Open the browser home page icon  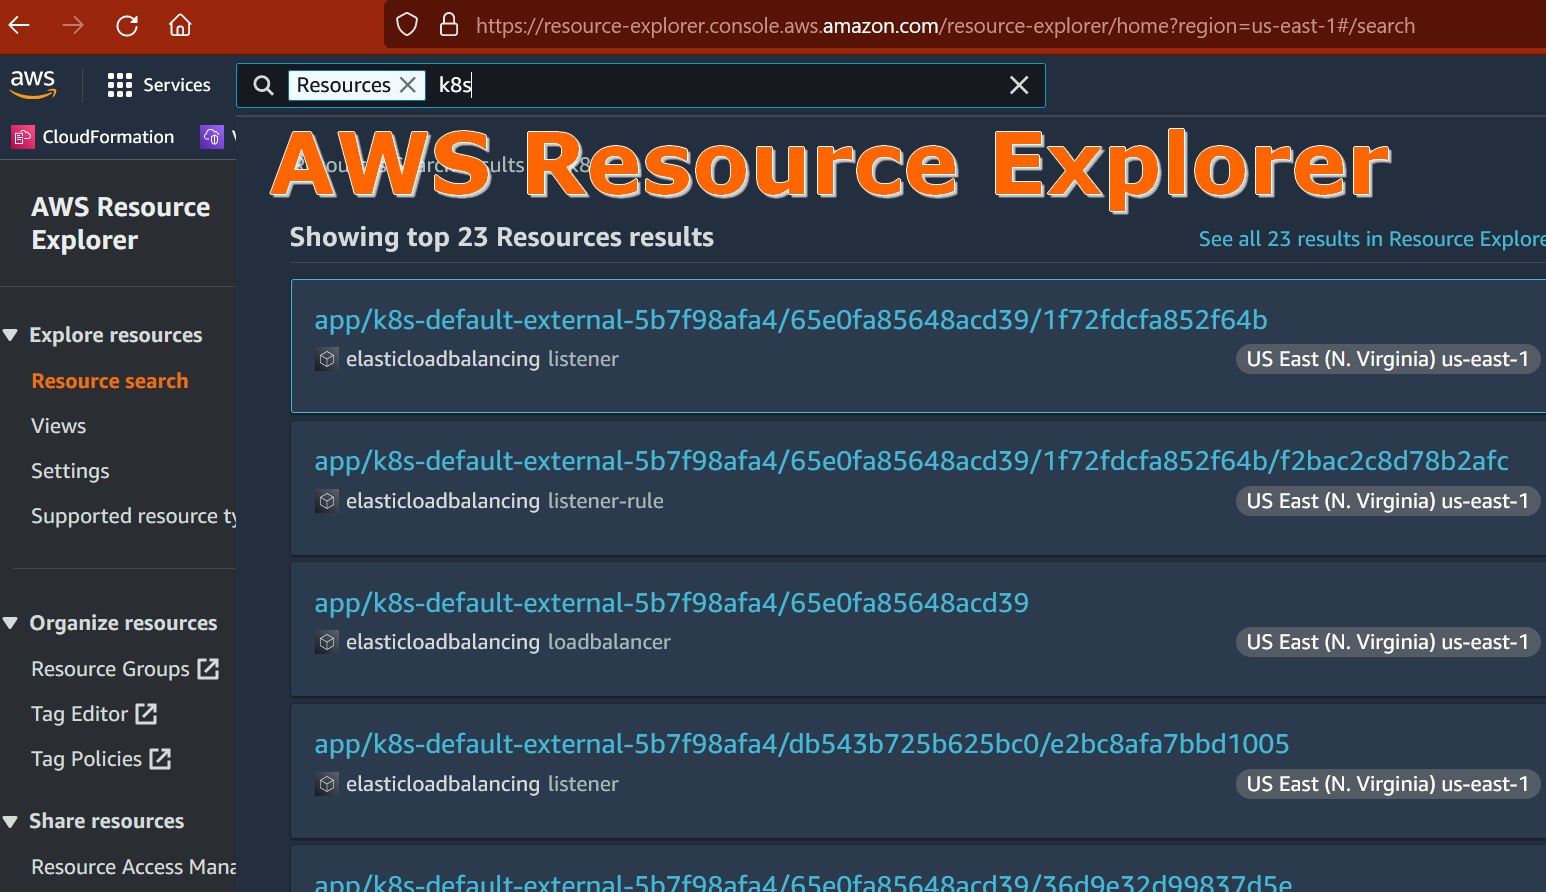tap(180, 25)
